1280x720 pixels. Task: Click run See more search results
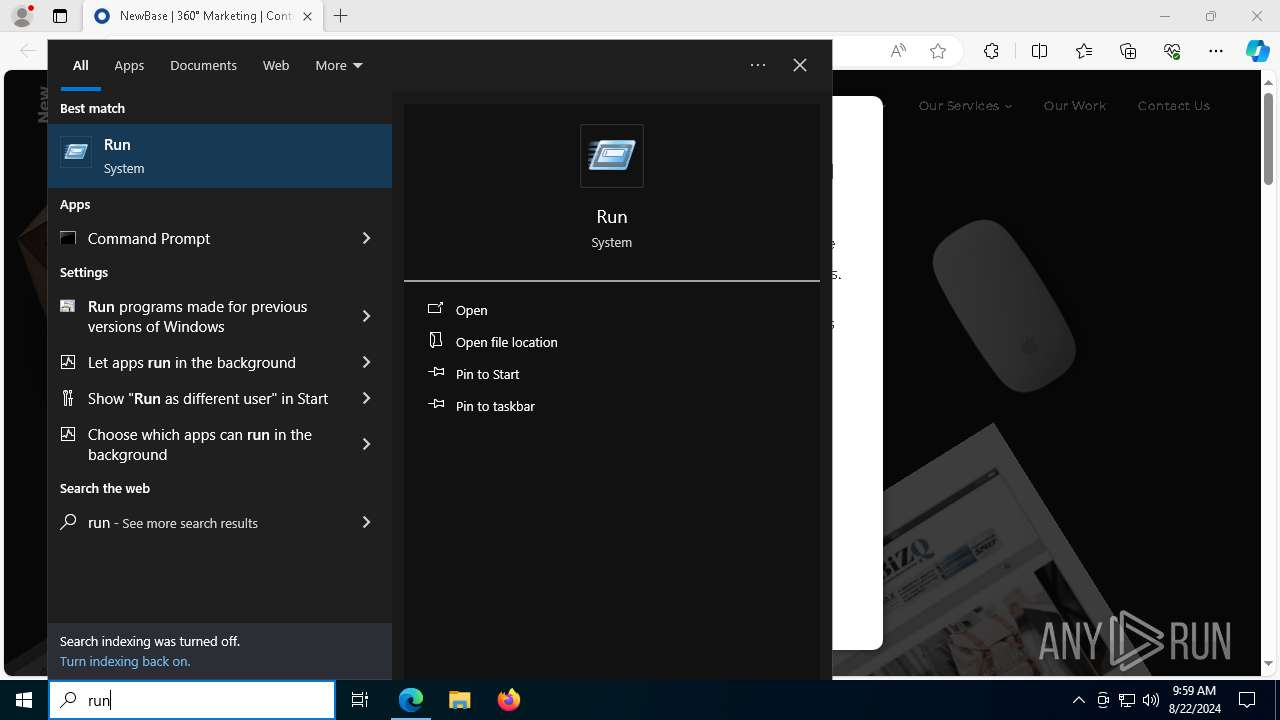click(x=173, y=522)
